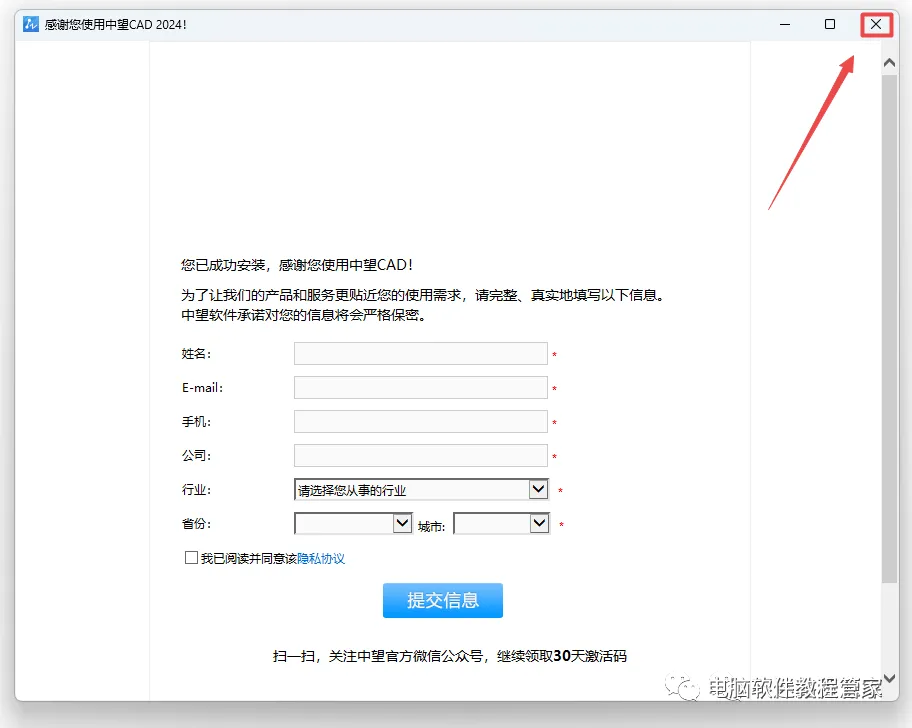Focus the 手机 input field
The image size is (912, 728).
click(421, 422)
